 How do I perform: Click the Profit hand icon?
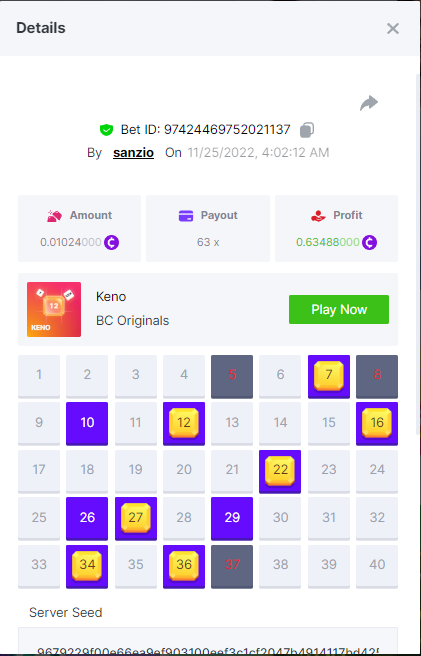tap(318, 215)
